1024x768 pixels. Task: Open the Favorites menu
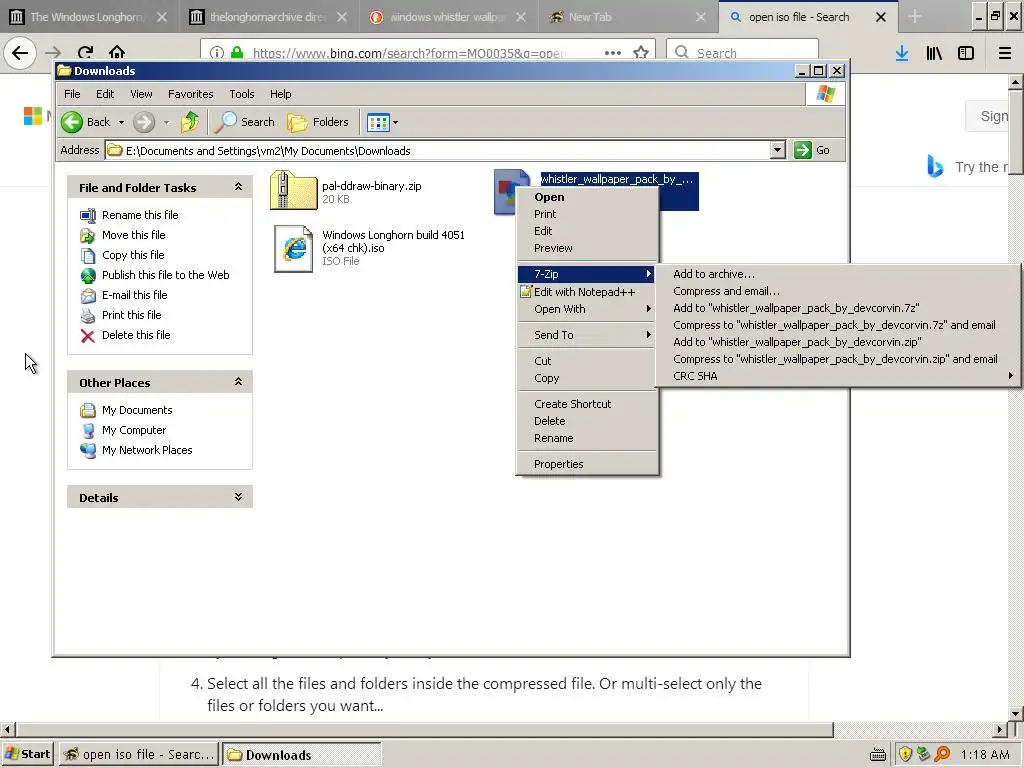pyautogui.click(x=191, y=94)
